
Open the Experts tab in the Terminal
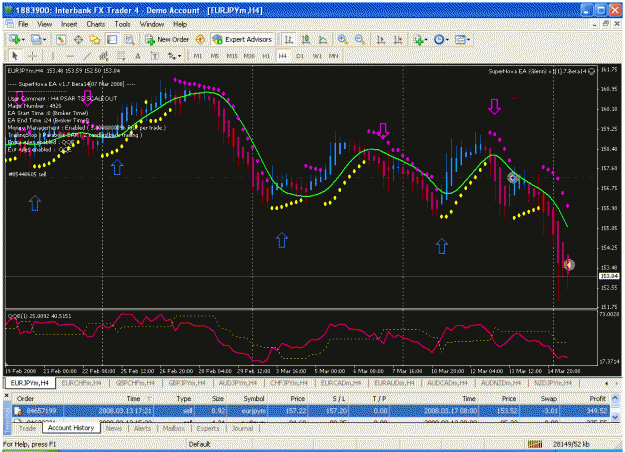coord(208,428)
